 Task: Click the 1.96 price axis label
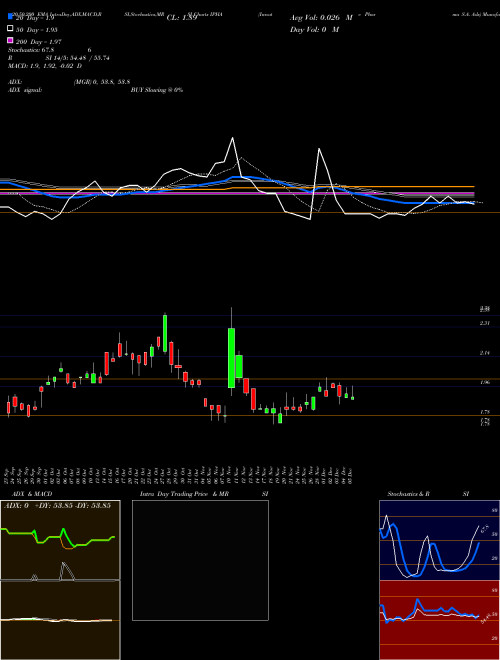[484, 383]
